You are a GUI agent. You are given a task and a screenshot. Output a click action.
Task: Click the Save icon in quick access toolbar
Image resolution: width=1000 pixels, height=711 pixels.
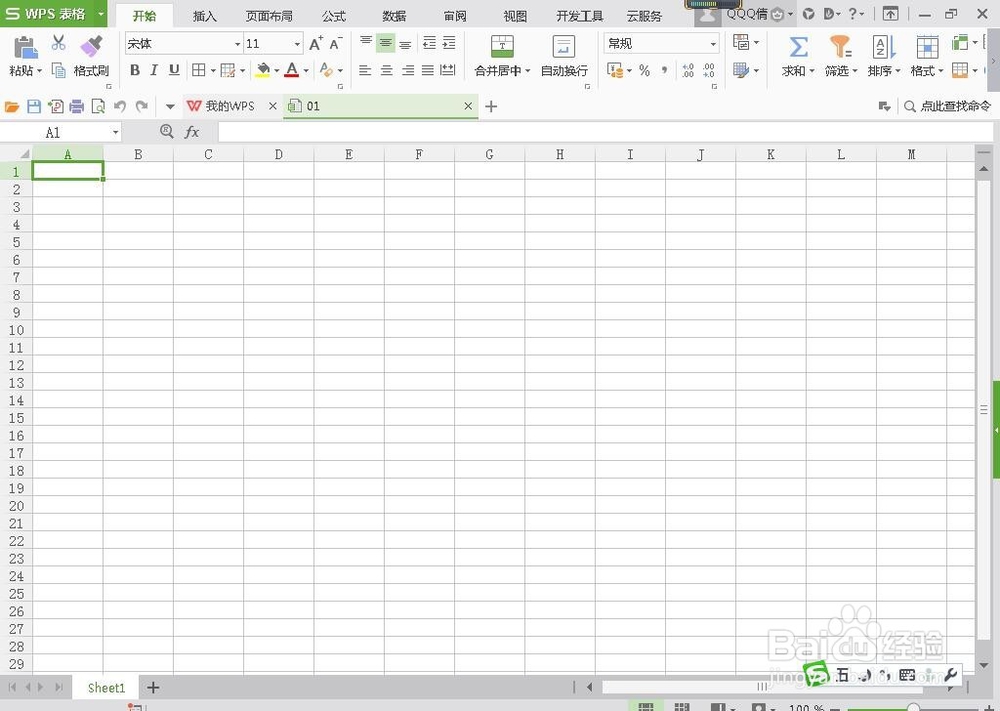[x=35, y=106]
